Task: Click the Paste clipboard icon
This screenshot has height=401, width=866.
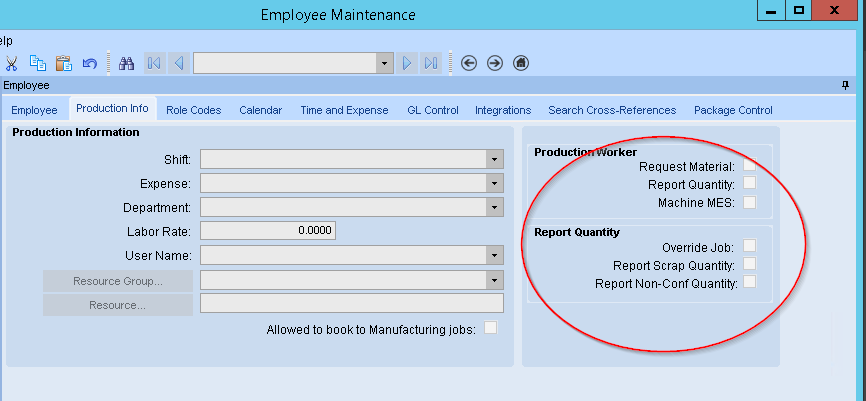Action: click(x=63, y=63)
